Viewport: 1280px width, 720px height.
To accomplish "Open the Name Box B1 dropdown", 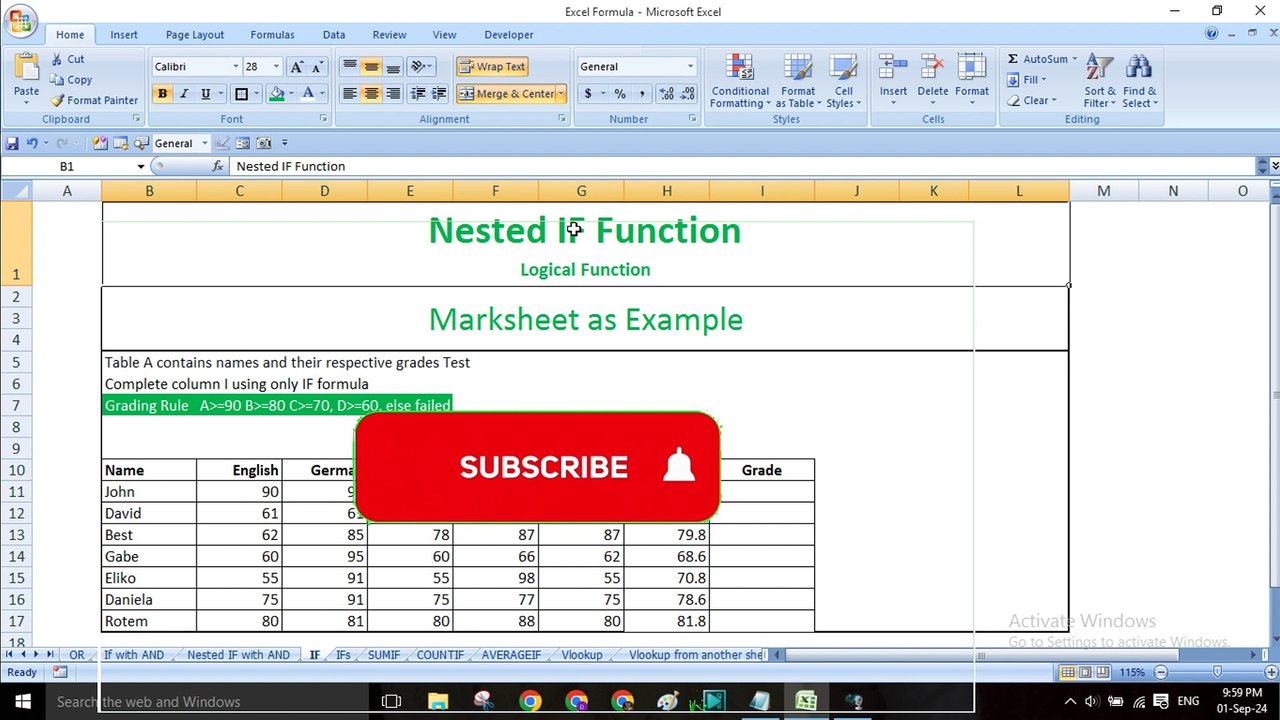I will coord(141,166).
